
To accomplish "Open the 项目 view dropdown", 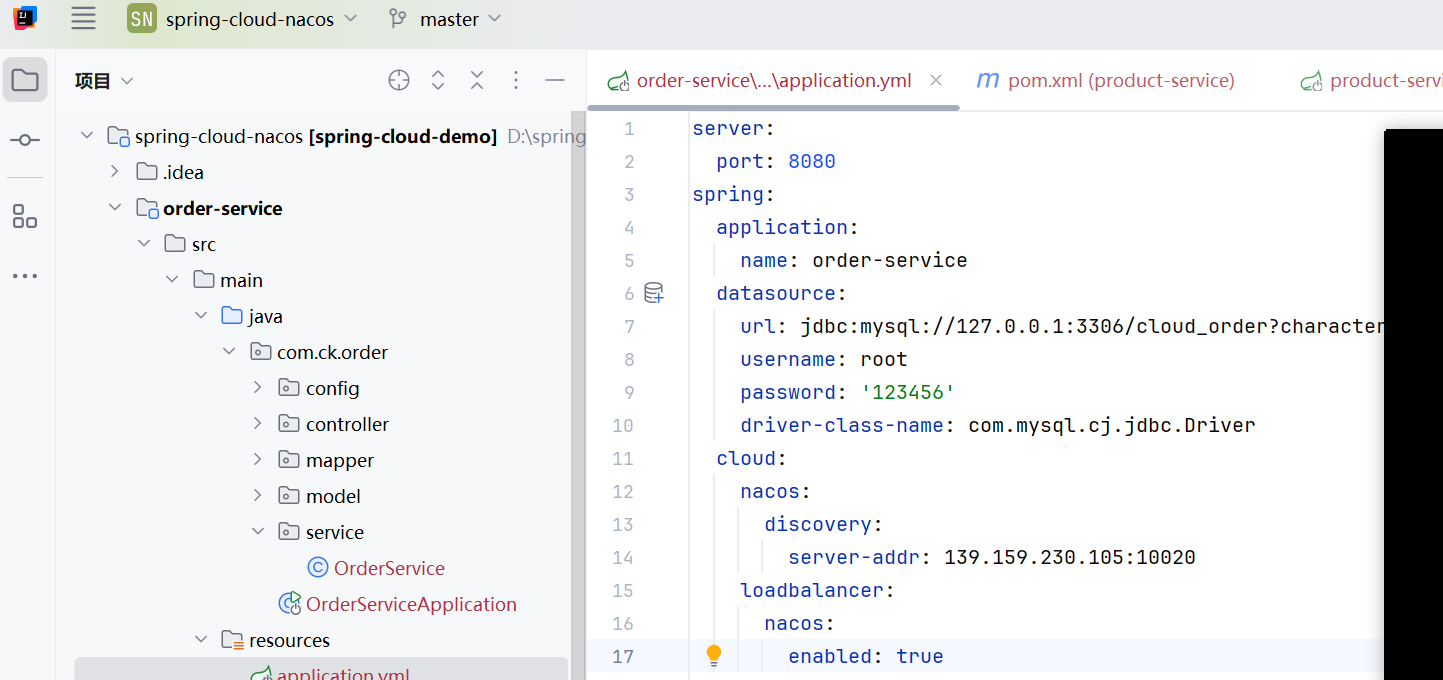I will tap(104, 81).
